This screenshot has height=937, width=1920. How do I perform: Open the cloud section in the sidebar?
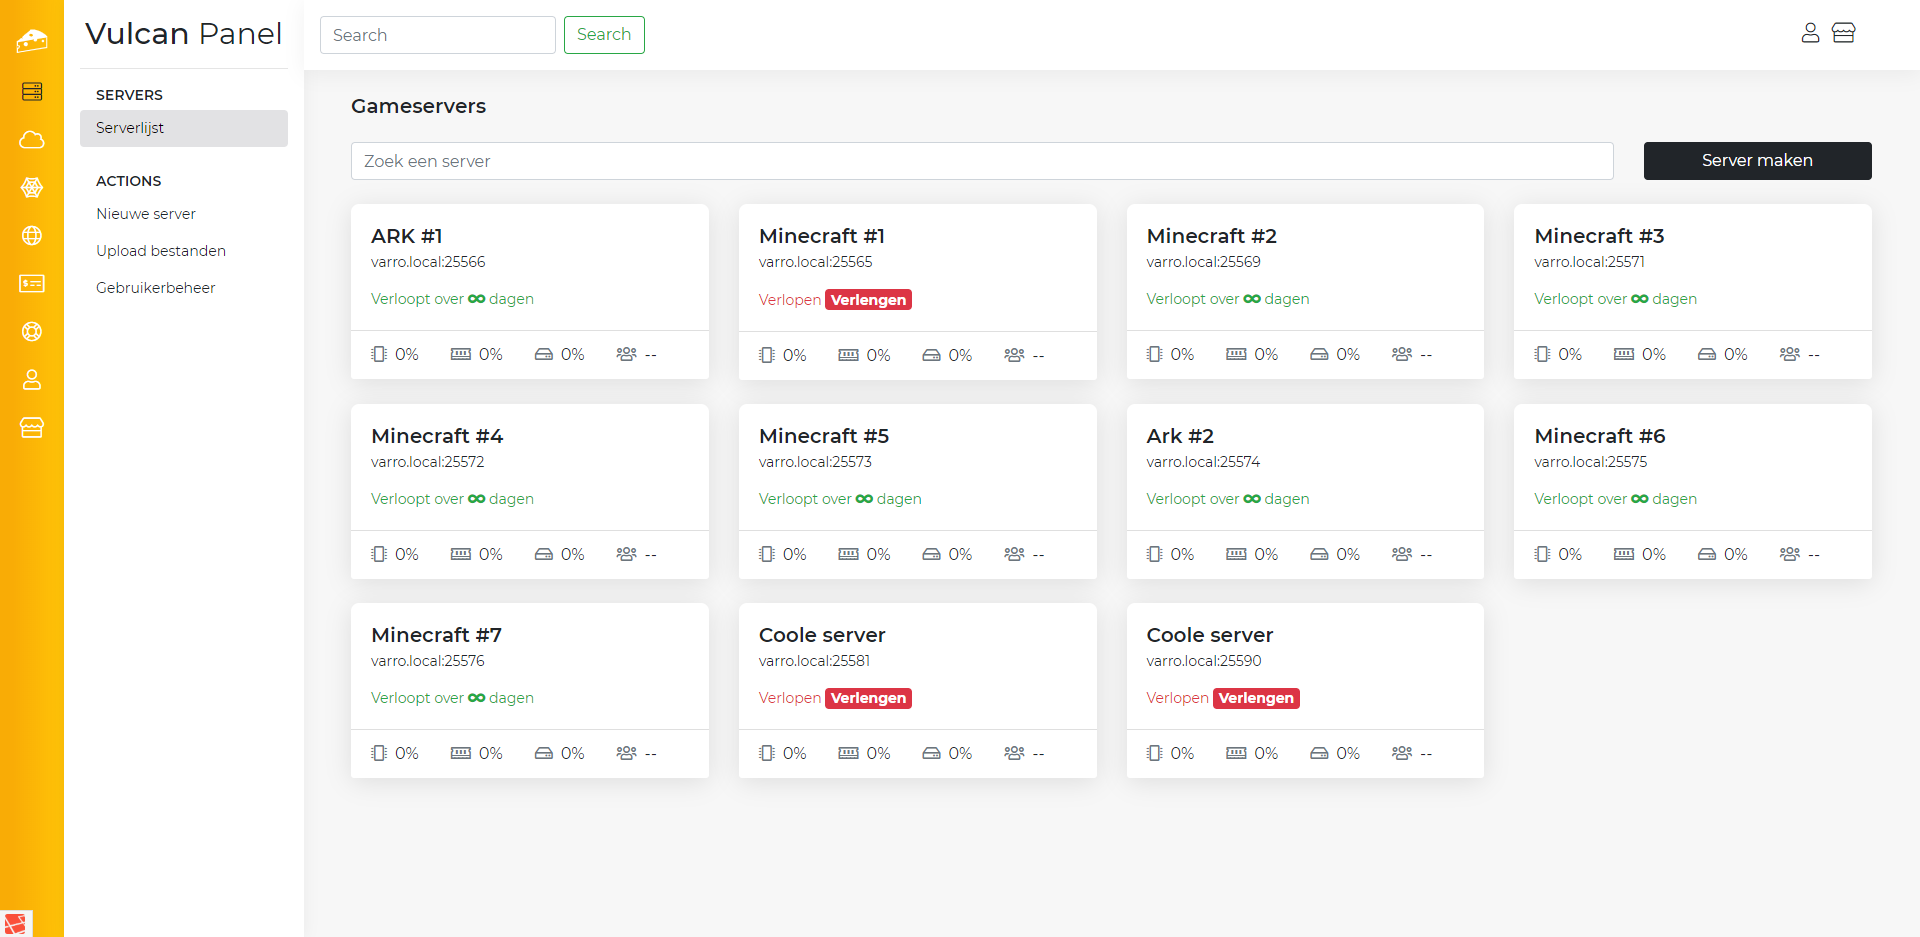tap(32, 140)
